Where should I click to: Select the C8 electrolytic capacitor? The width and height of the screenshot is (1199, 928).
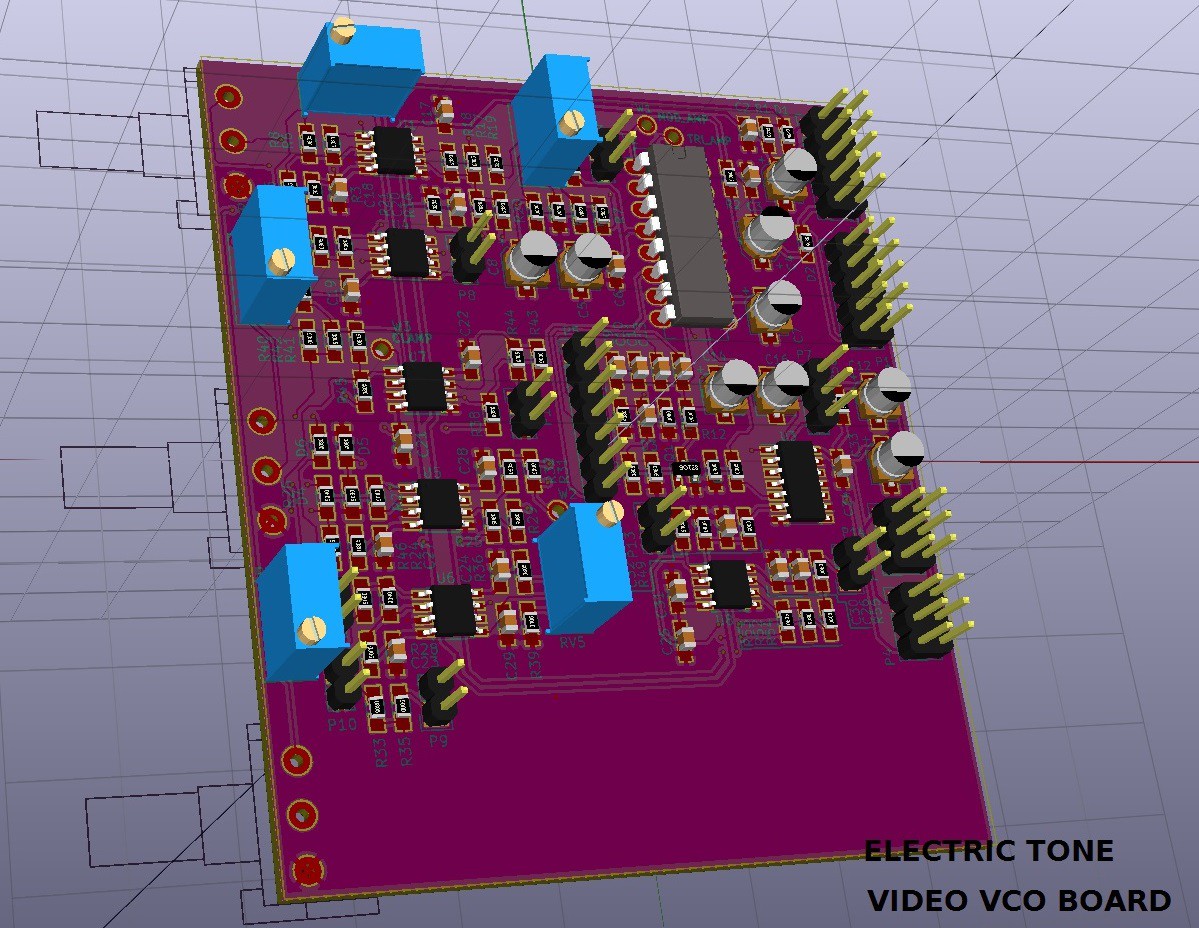tap(530, 260)
